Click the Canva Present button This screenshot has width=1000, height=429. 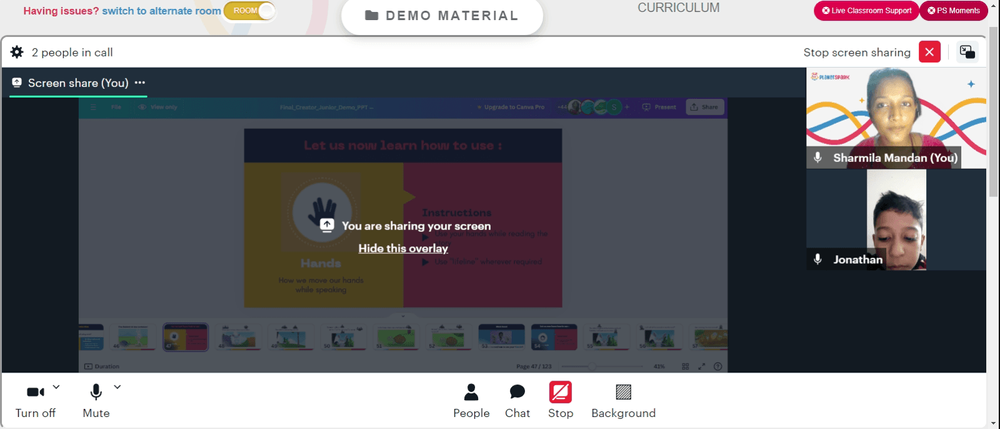pyautogui.click(x=659, y=107)
